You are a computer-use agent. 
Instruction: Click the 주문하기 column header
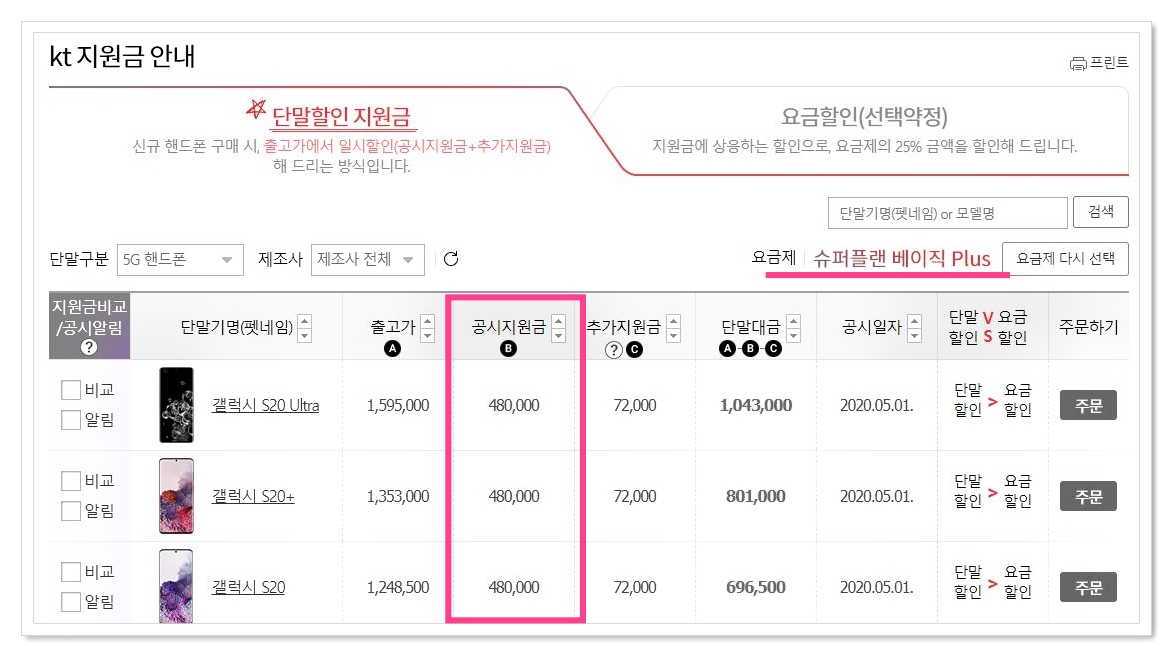[1088, 327]
